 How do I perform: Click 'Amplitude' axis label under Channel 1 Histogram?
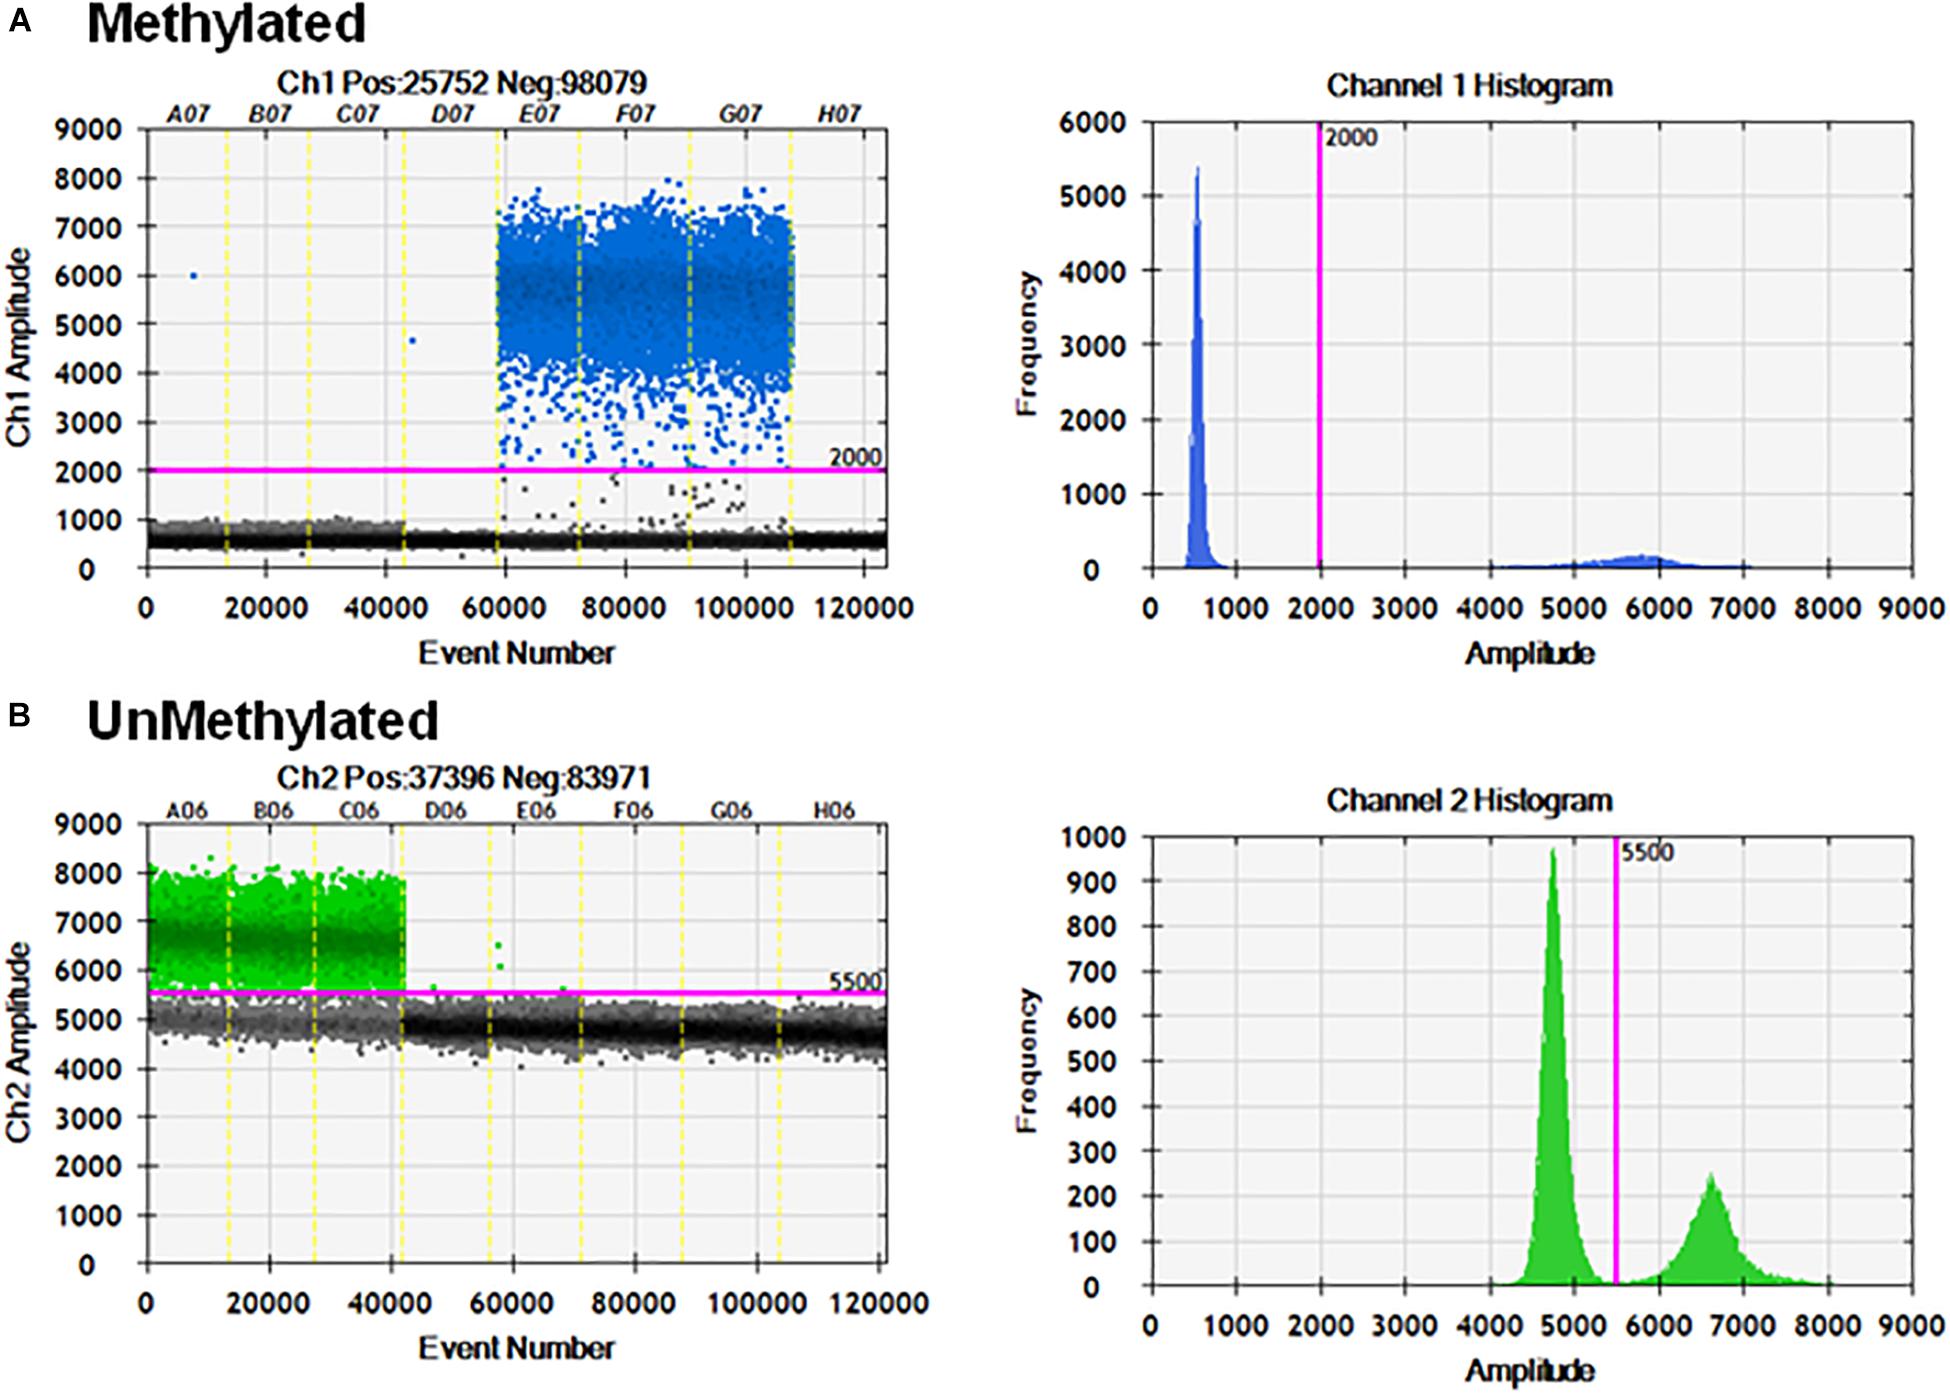pyautogui.click(x=1530, y=654)
